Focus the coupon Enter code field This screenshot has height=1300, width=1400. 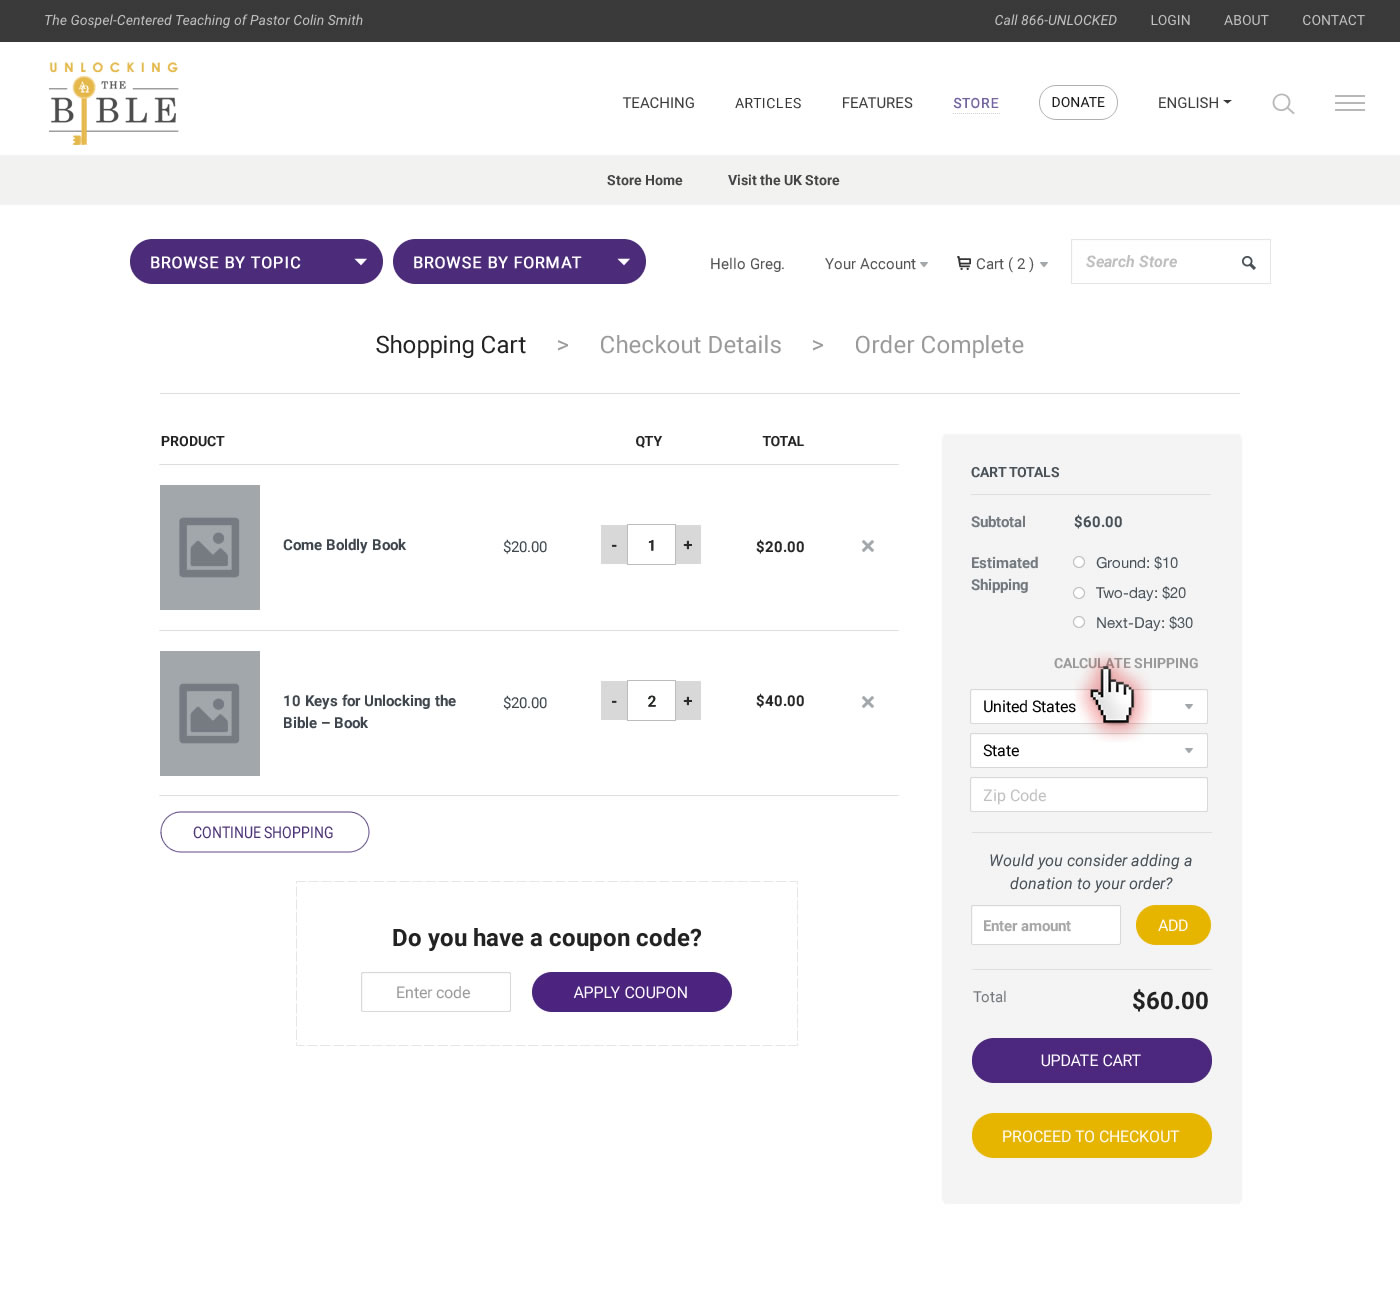[x=436, y=992]
